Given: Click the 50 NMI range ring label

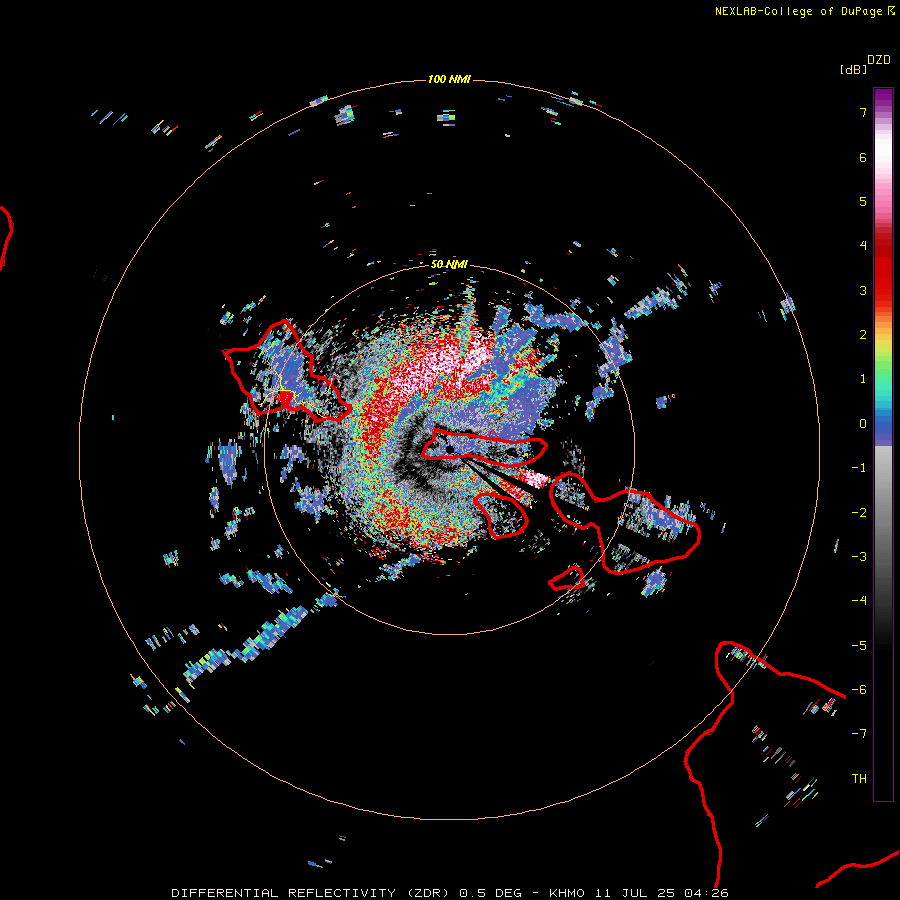Looking at the screenshot, I should coord(449,264).
